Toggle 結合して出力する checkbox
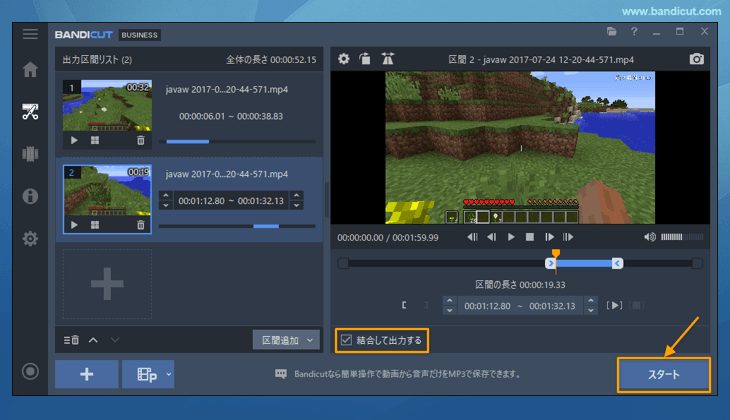730x420 pixels. (x=346, y=340)
